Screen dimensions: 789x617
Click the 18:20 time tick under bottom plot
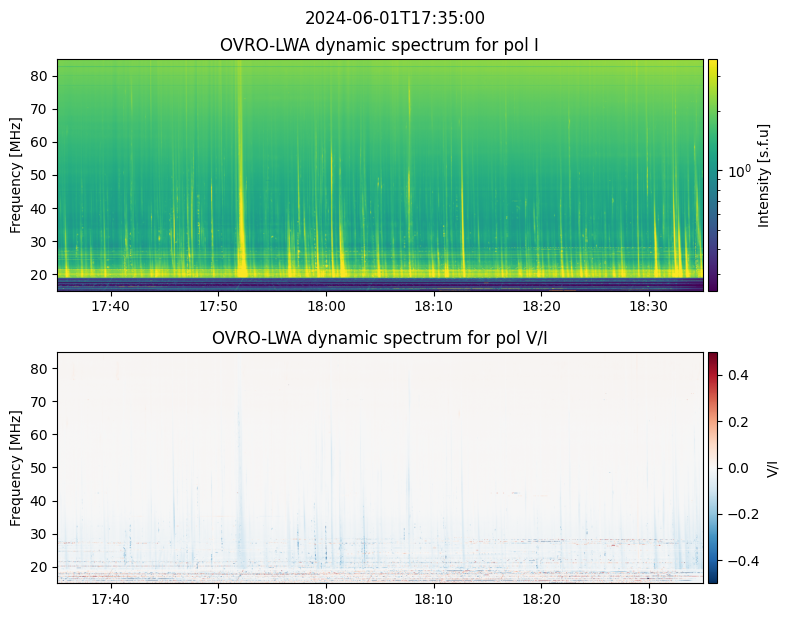(x=541, y=599)
